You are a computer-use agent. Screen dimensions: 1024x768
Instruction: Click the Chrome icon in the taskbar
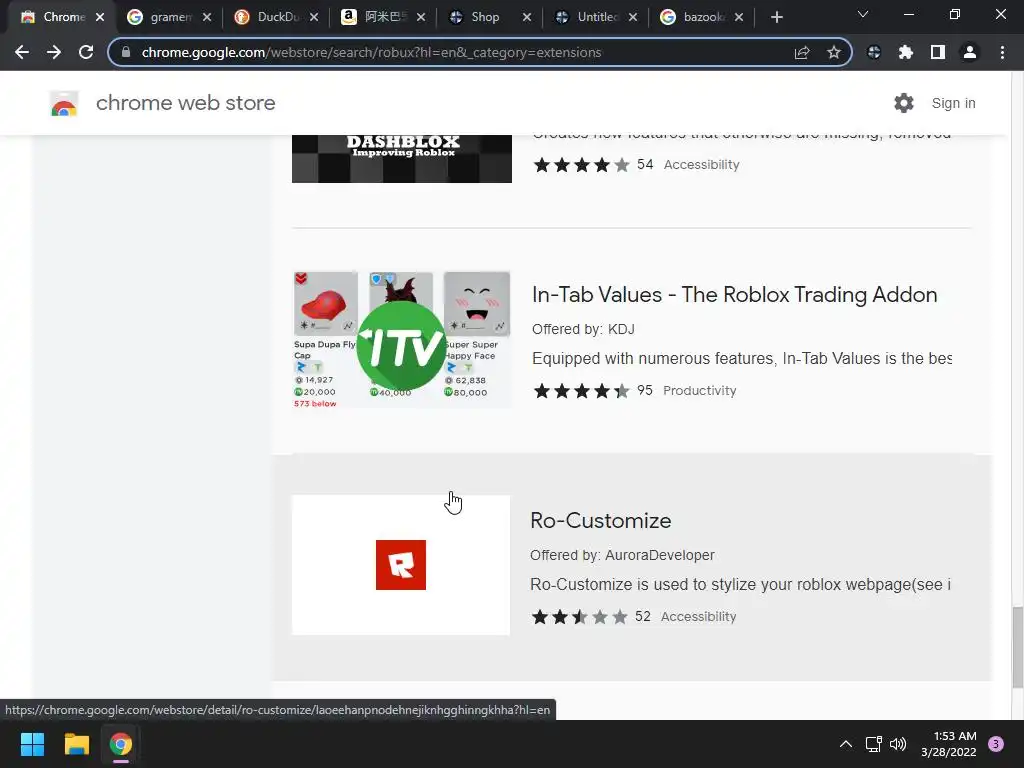pos(120,744)
